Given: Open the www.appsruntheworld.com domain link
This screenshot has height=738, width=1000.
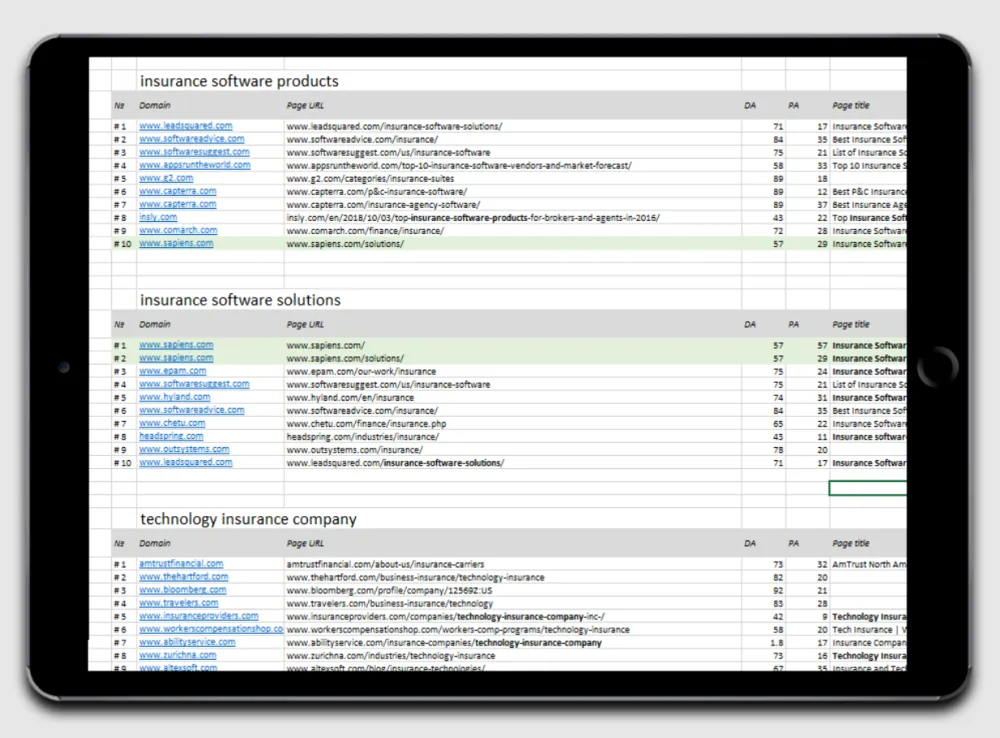Looking at the screenshot, I should click(195, 165).
